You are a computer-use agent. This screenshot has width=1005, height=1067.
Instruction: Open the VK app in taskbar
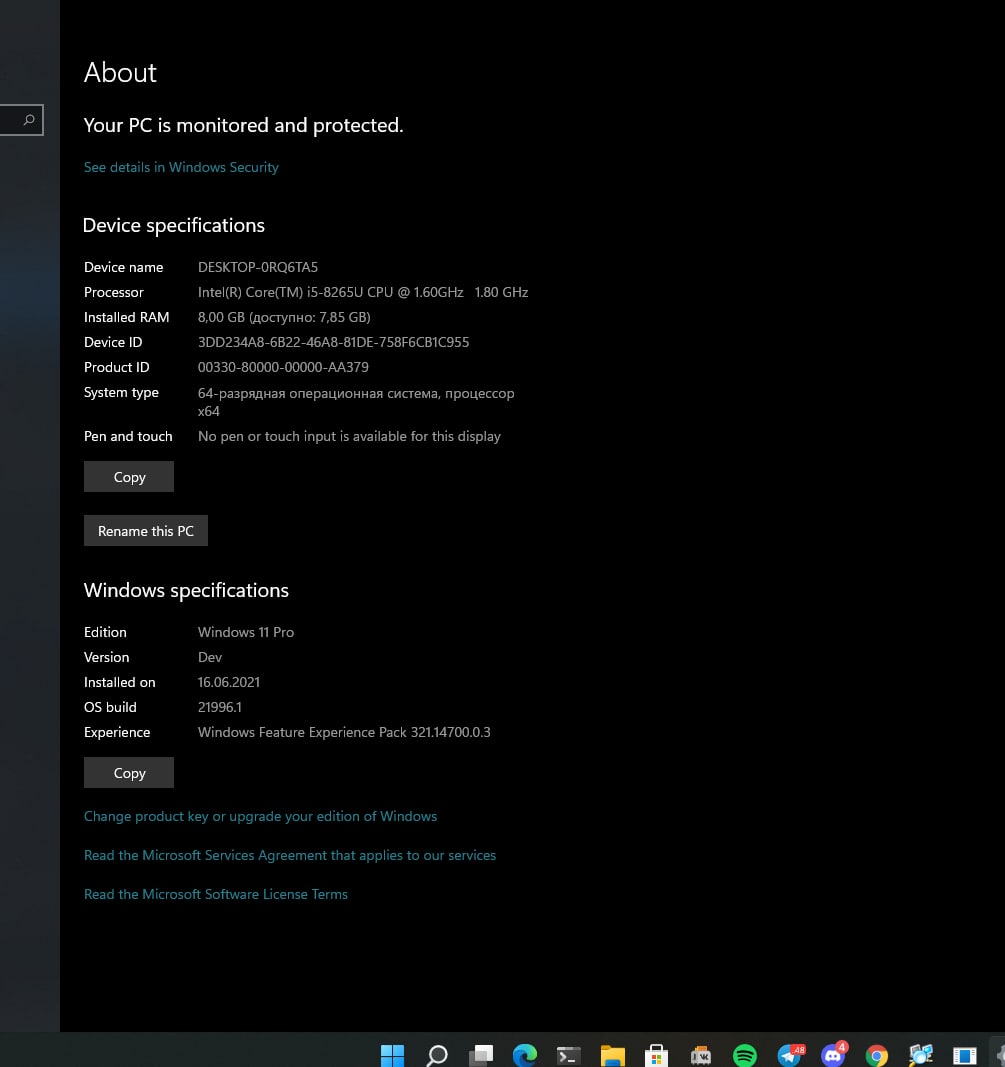(x=700, y=1055)
